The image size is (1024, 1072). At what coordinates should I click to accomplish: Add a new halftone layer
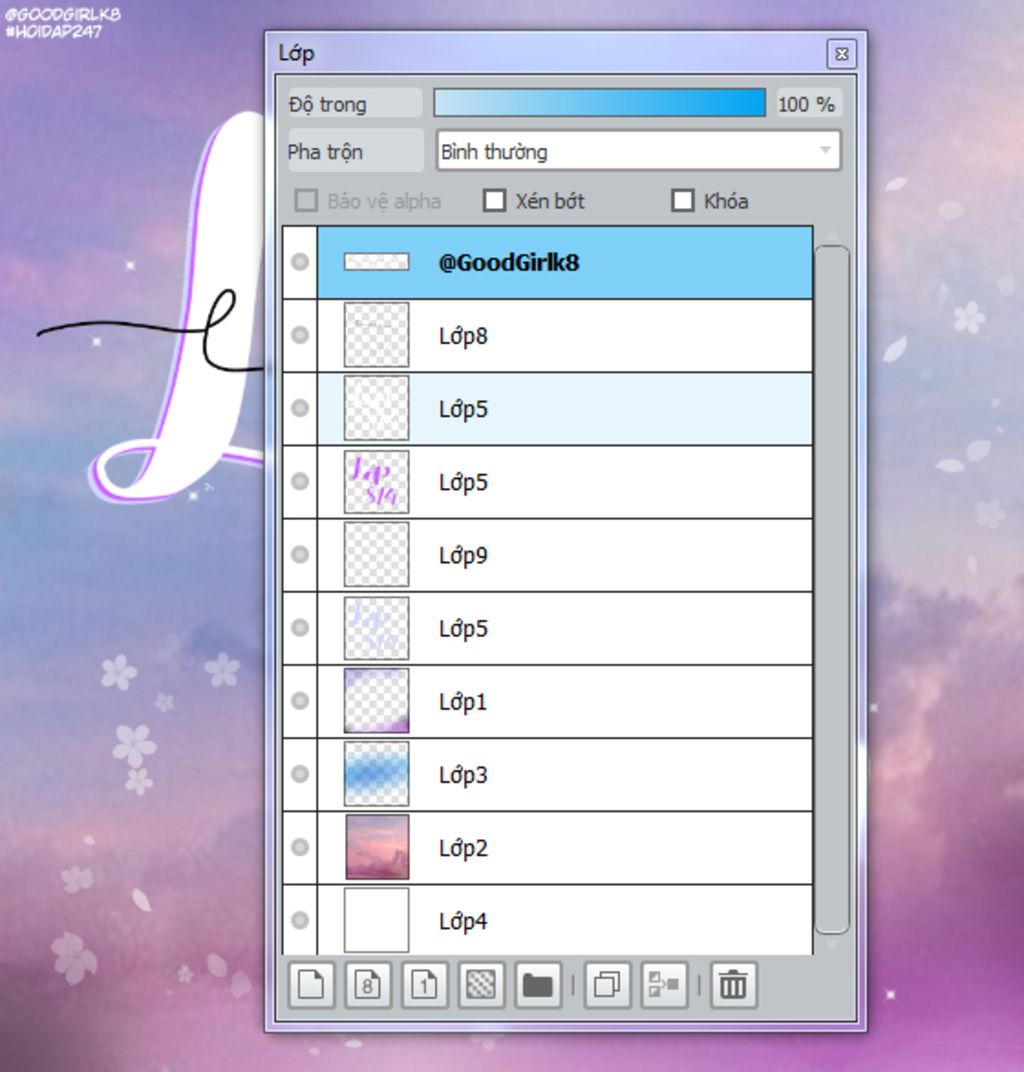point(481,984)
